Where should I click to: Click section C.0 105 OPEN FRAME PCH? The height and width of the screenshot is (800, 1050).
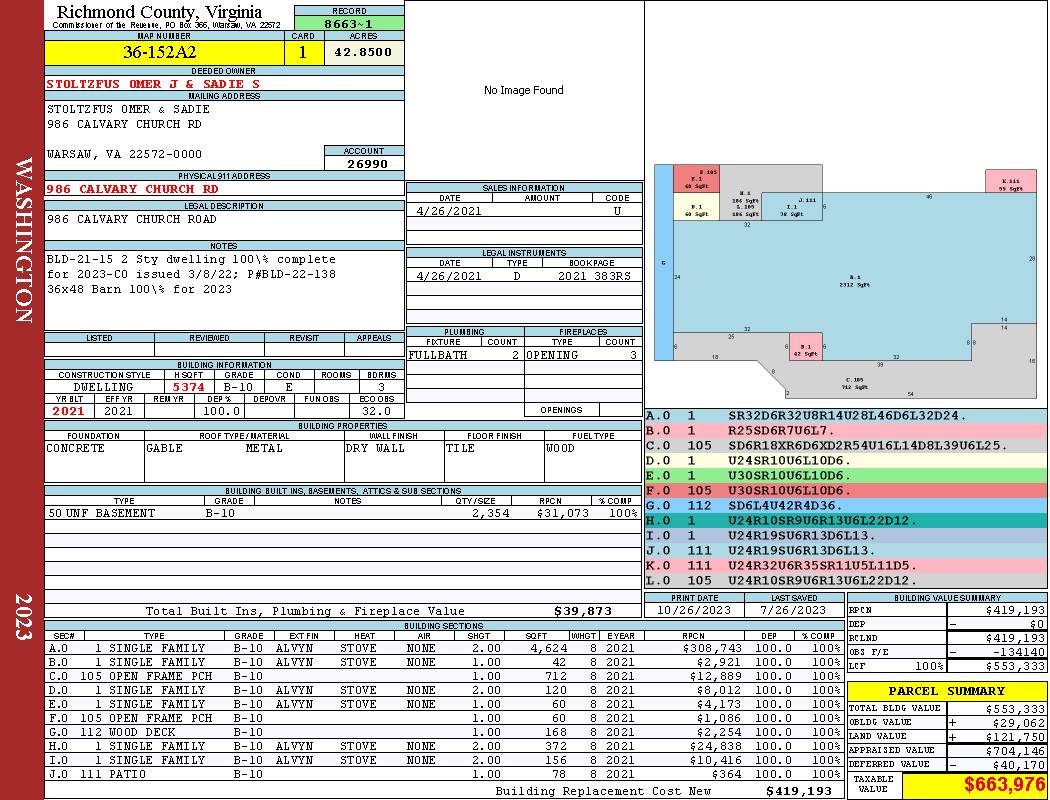pos(443,676)
